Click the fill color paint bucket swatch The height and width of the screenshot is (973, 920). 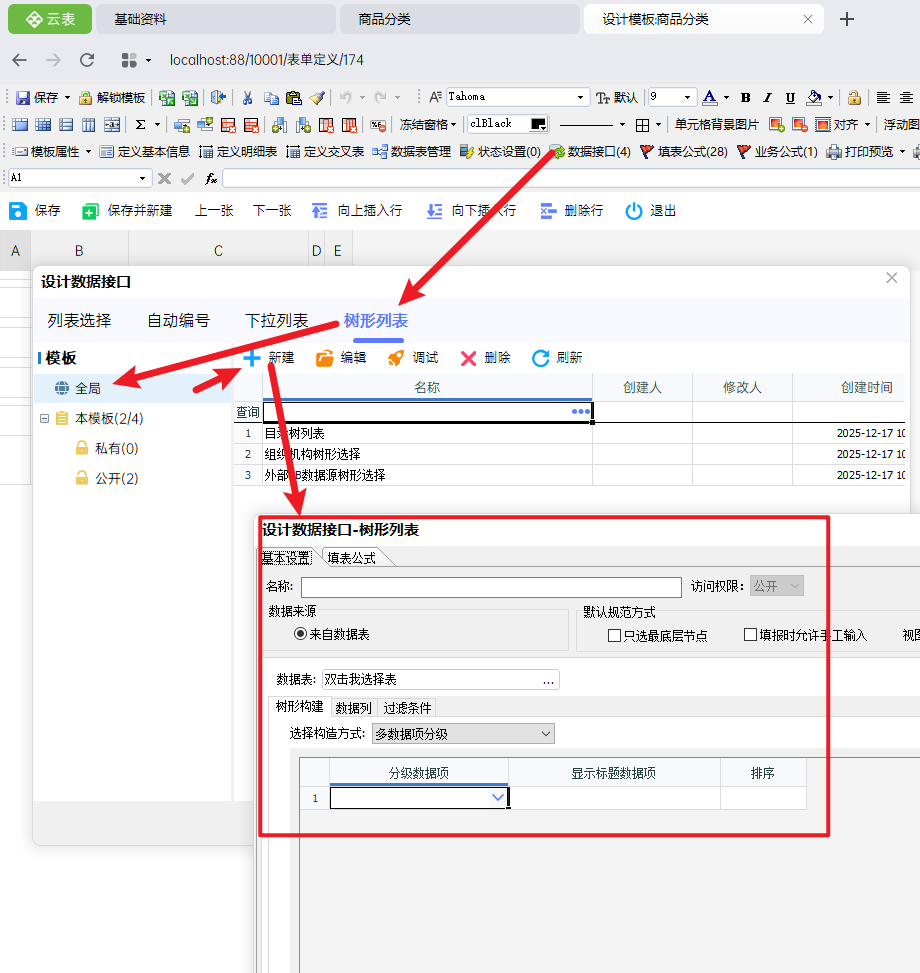[x=813, y=97]
